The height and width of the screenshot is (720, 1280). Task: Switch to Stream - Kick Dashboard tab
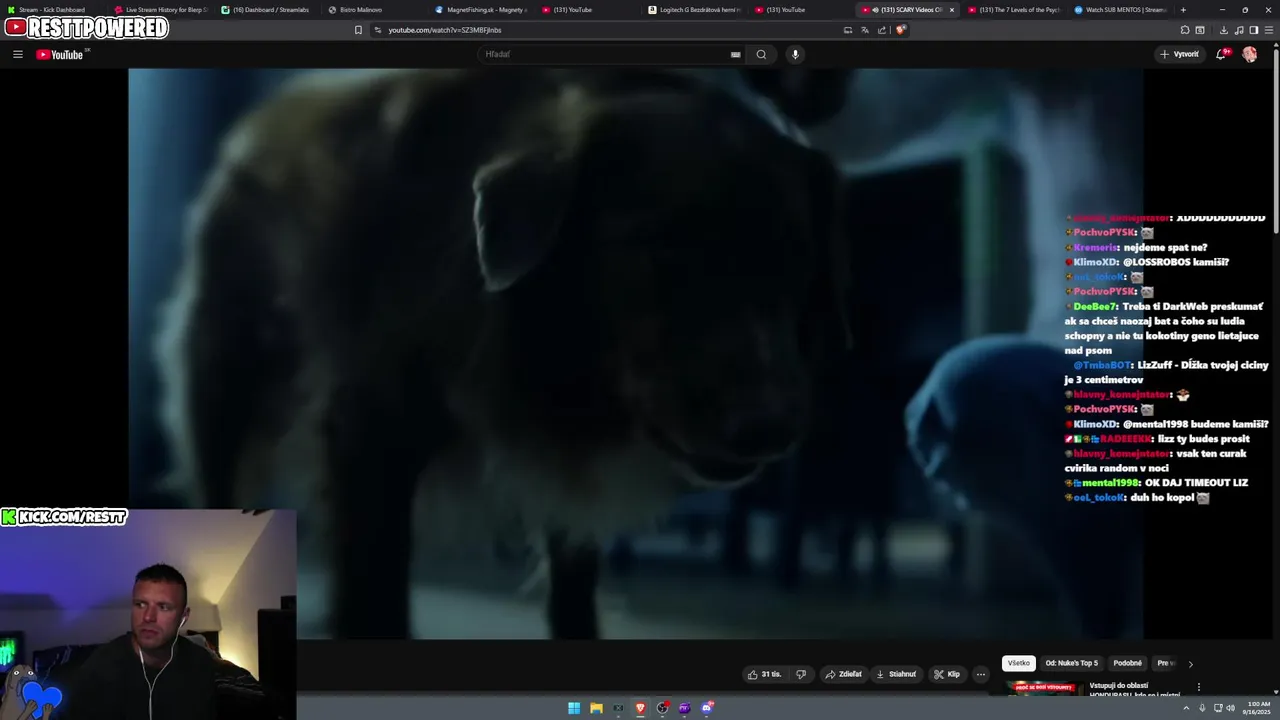[52, 10]
